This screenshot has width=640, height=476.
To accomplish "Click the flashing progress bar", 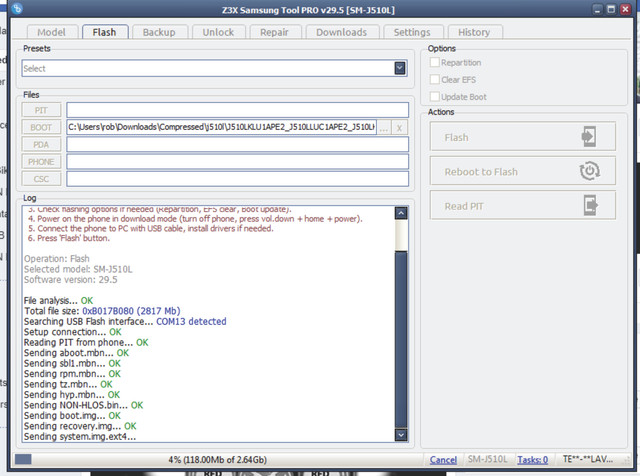I will pos(217,460).
